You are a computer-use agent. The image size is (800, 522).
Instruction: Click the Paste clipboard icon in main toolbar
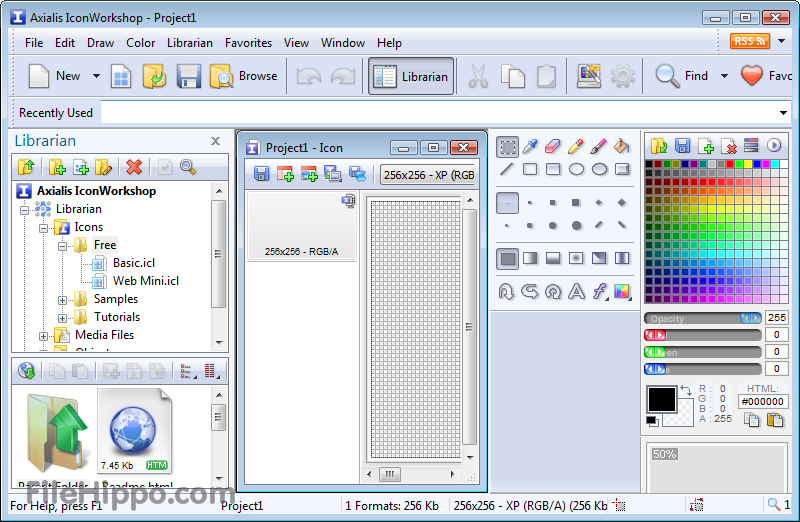pos(546,77)
